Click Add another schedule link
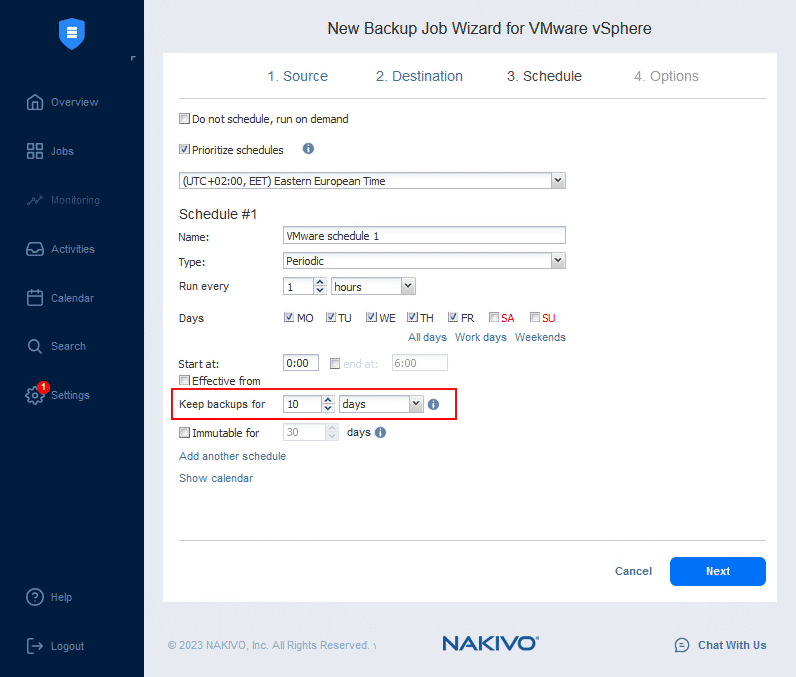The height and width of the screenshot is (677, 796). tap(233, 456)
